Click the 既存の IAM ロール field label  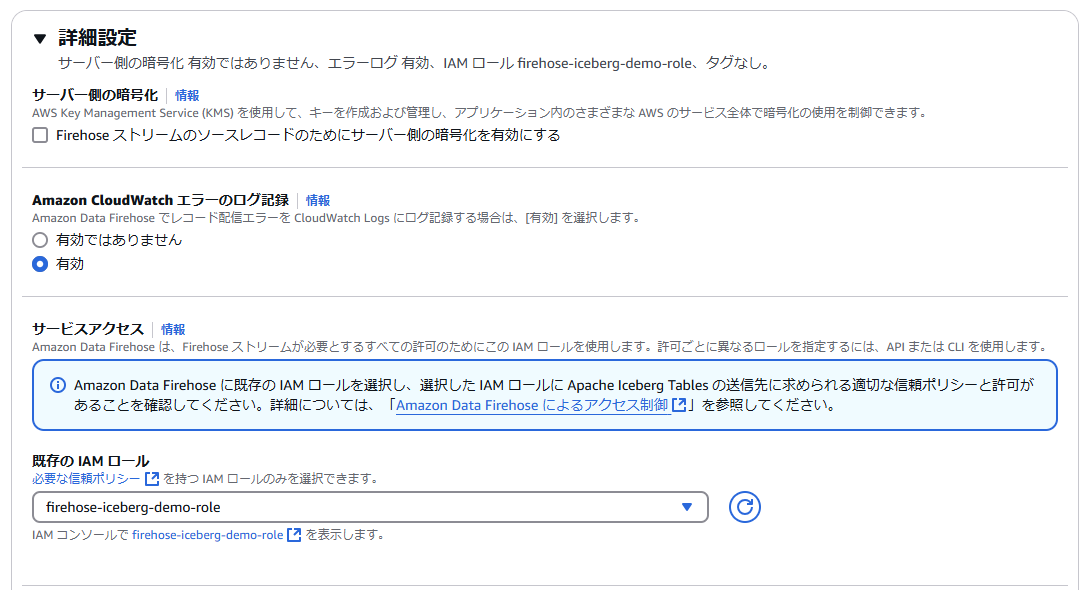tap(90, 461)
